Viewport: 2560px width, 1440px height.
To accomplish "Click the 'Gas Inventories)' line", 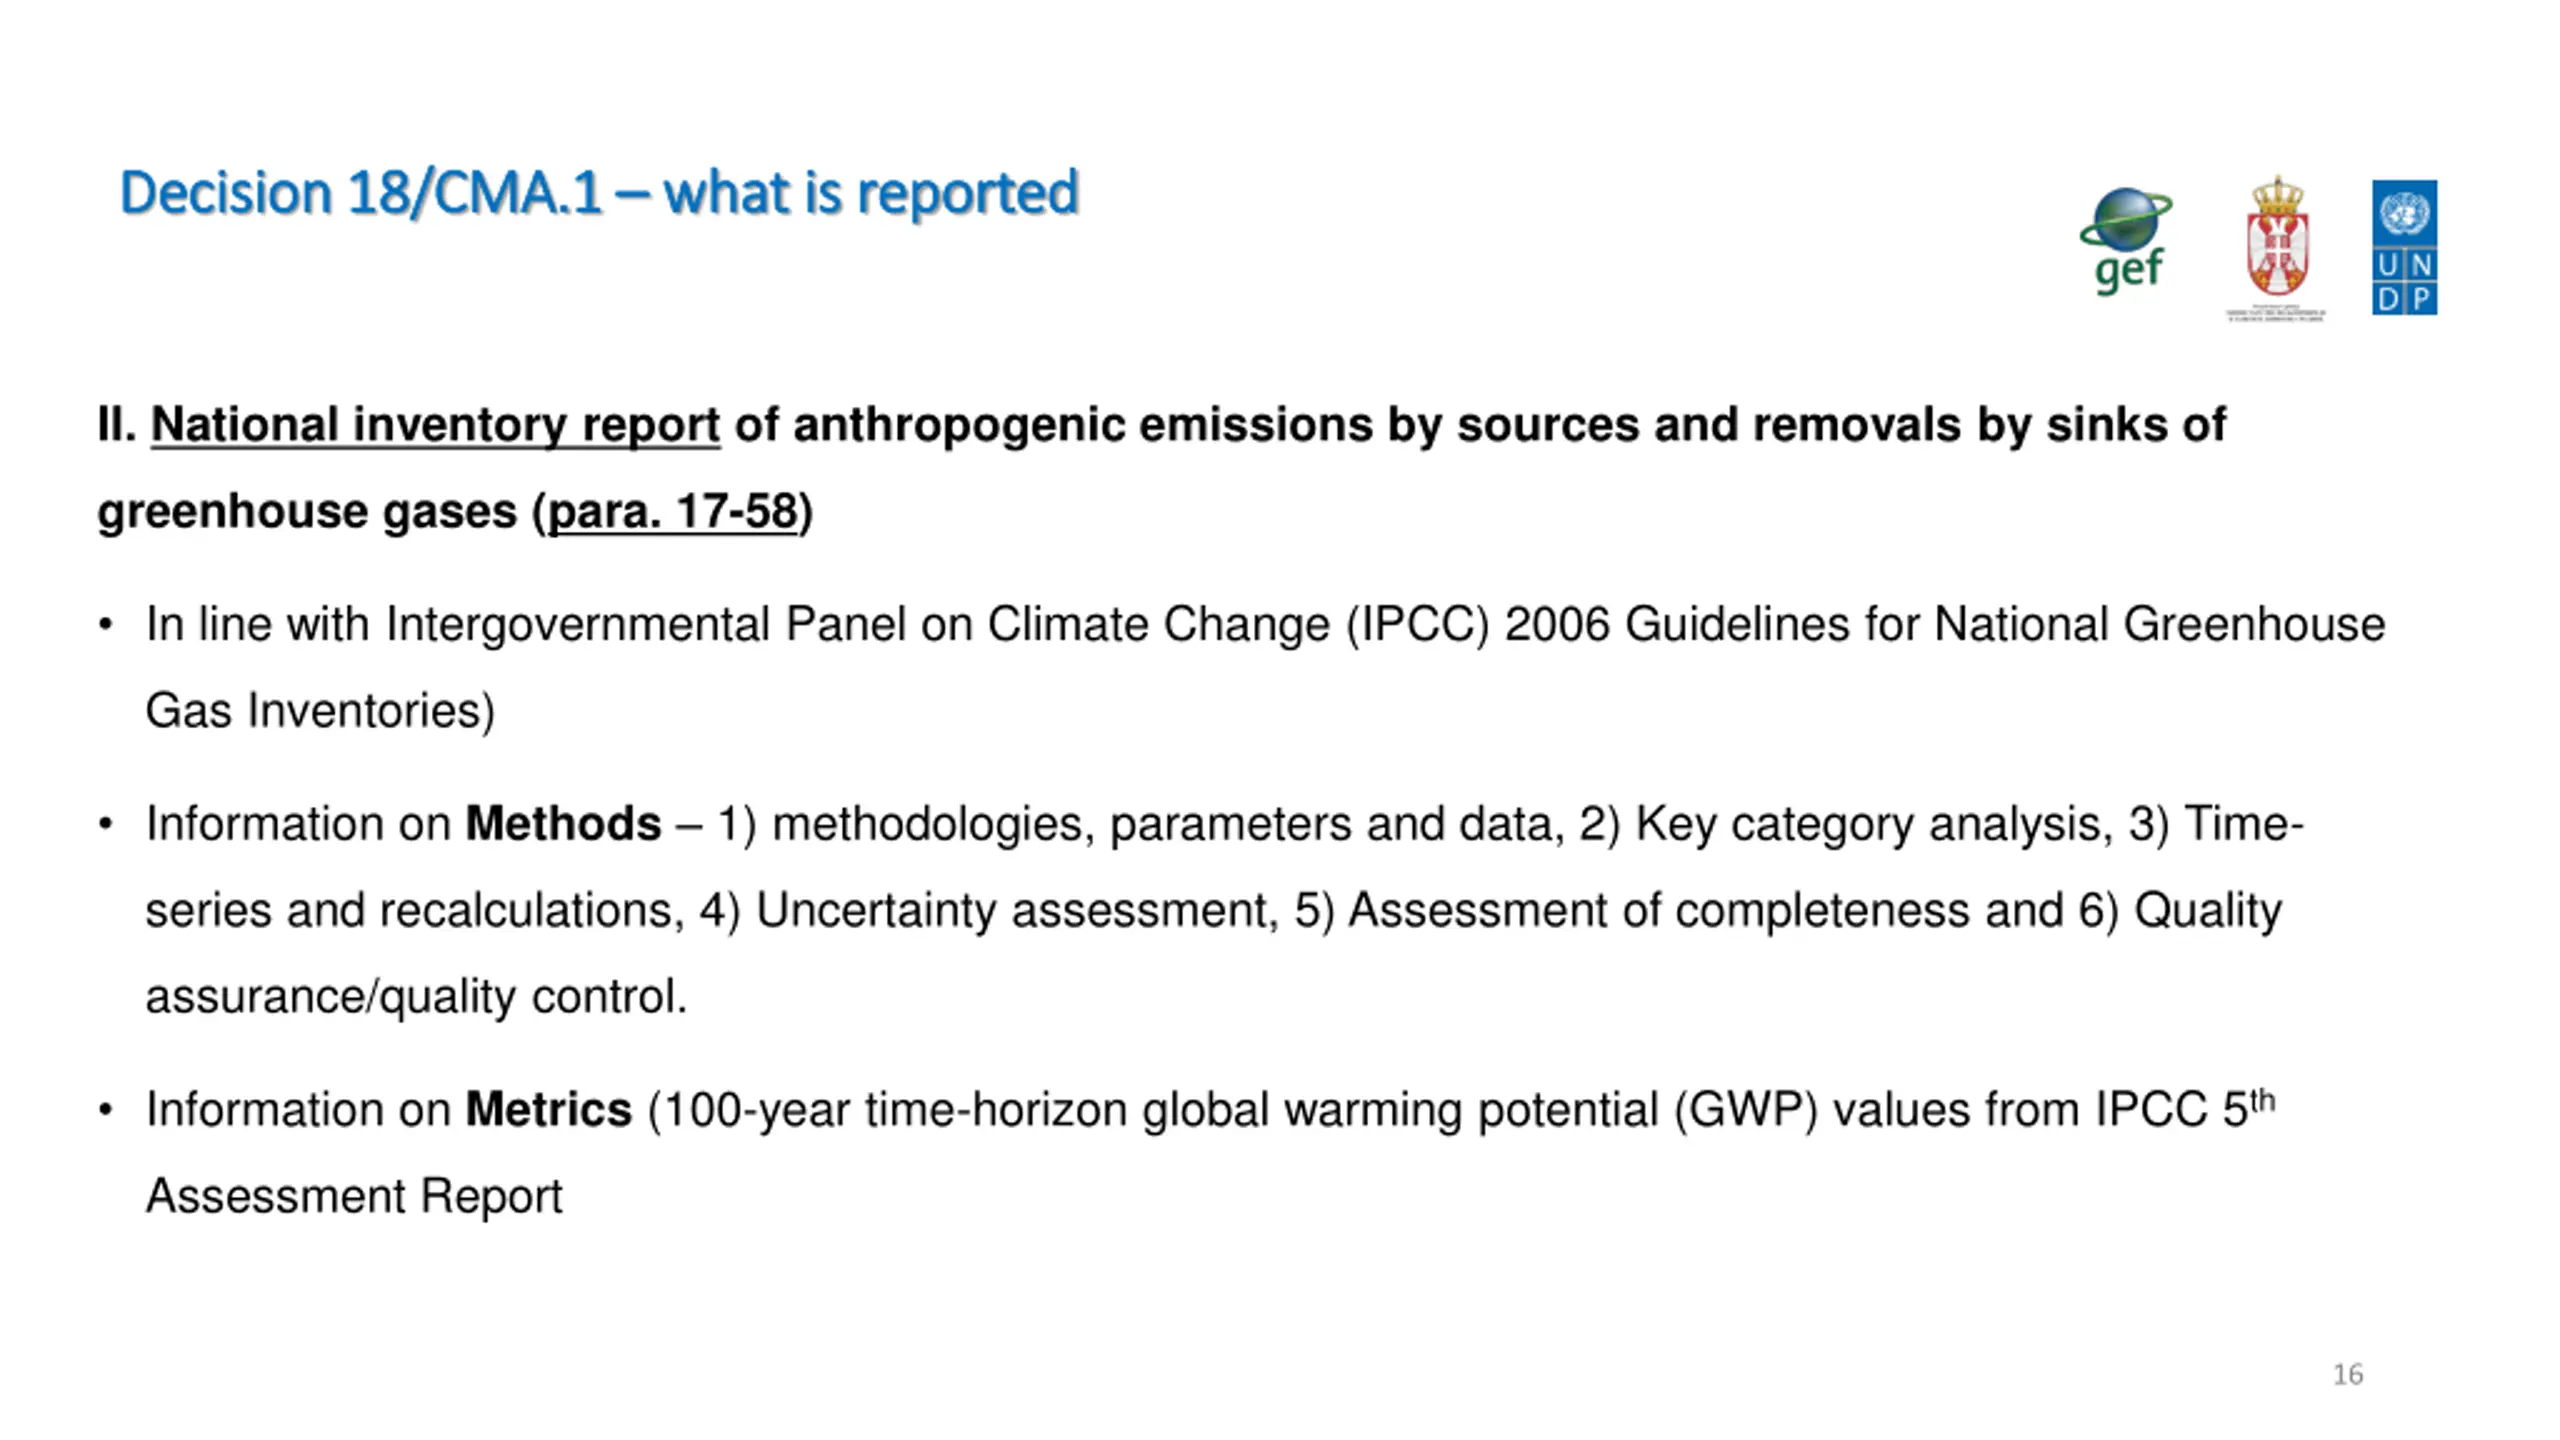I will click(320, 711).
